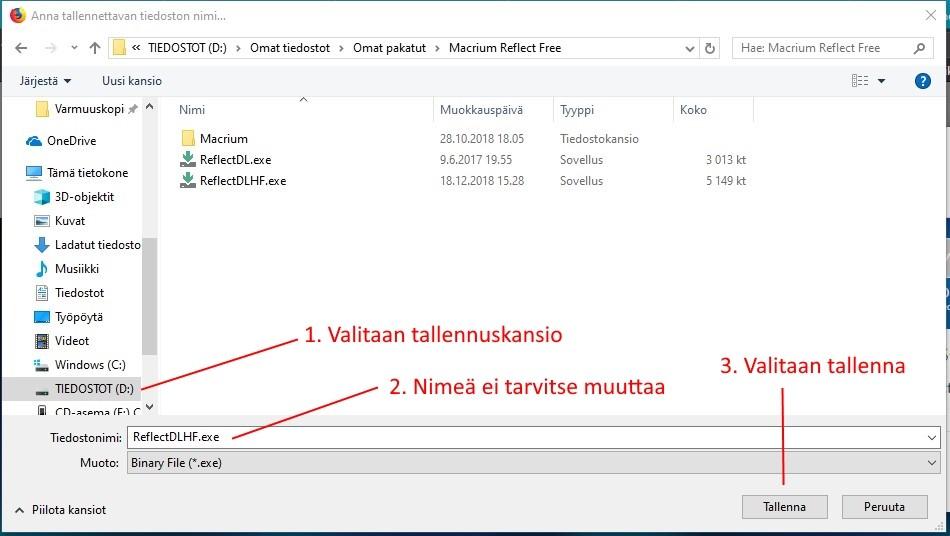The image size is (950, 536).
Task: Go back with the left arrow
Action: click(21, 48)
